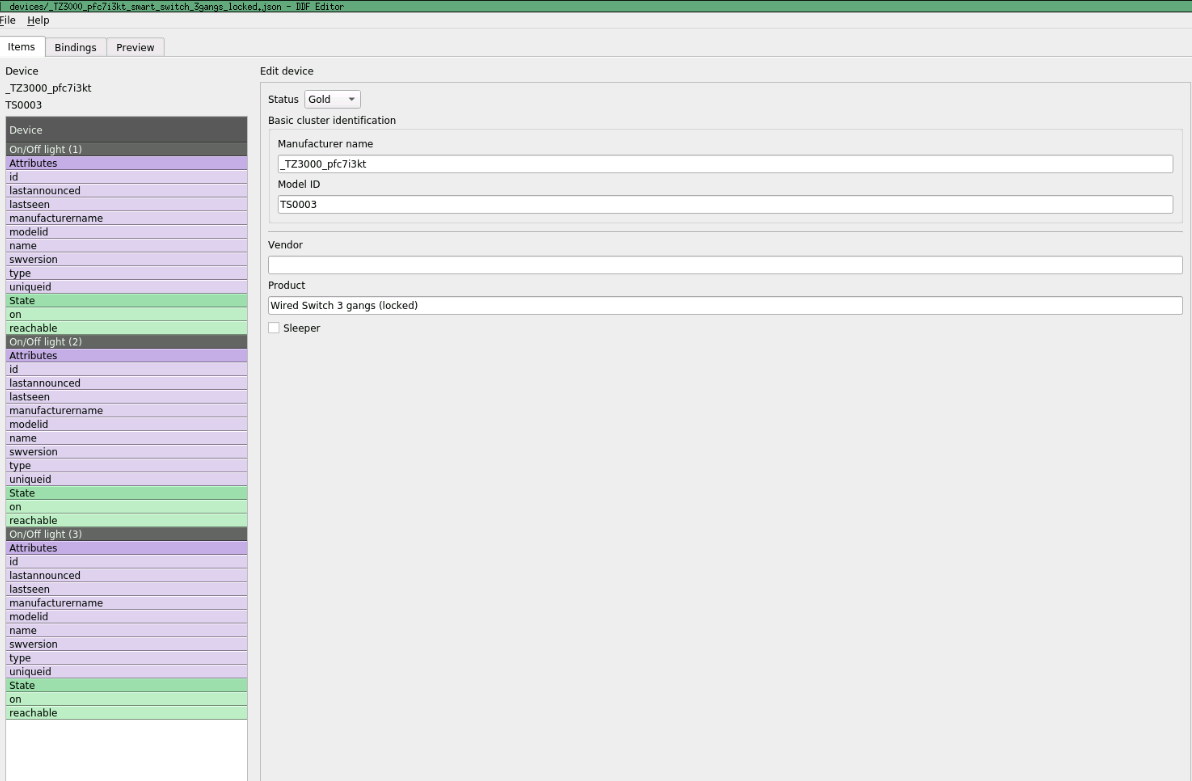1192x781 pixels.
Task: Open the Status Gold dropdown
Action: pyautogui.click(x=332, y=100)
